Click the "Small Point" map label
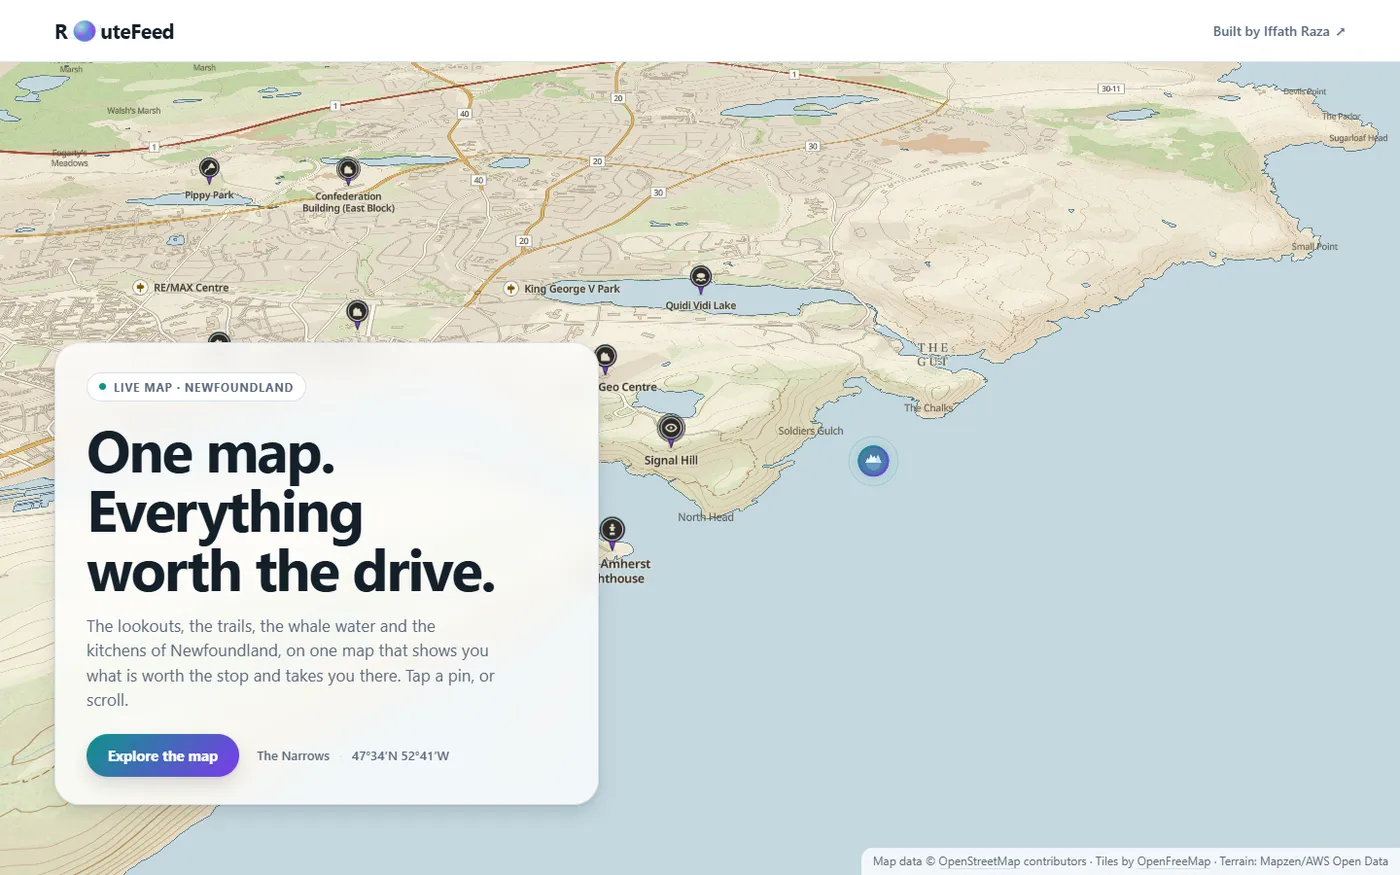 click(x=1314, y=246)
